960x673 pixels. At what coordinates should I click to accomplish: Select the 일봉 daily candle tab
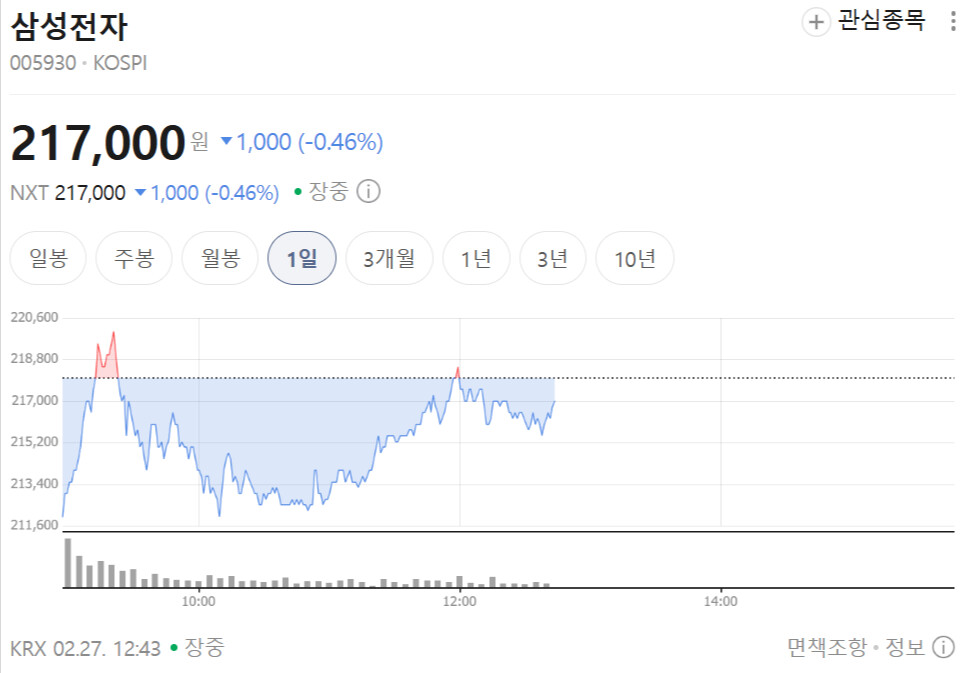tap(48, 259)
